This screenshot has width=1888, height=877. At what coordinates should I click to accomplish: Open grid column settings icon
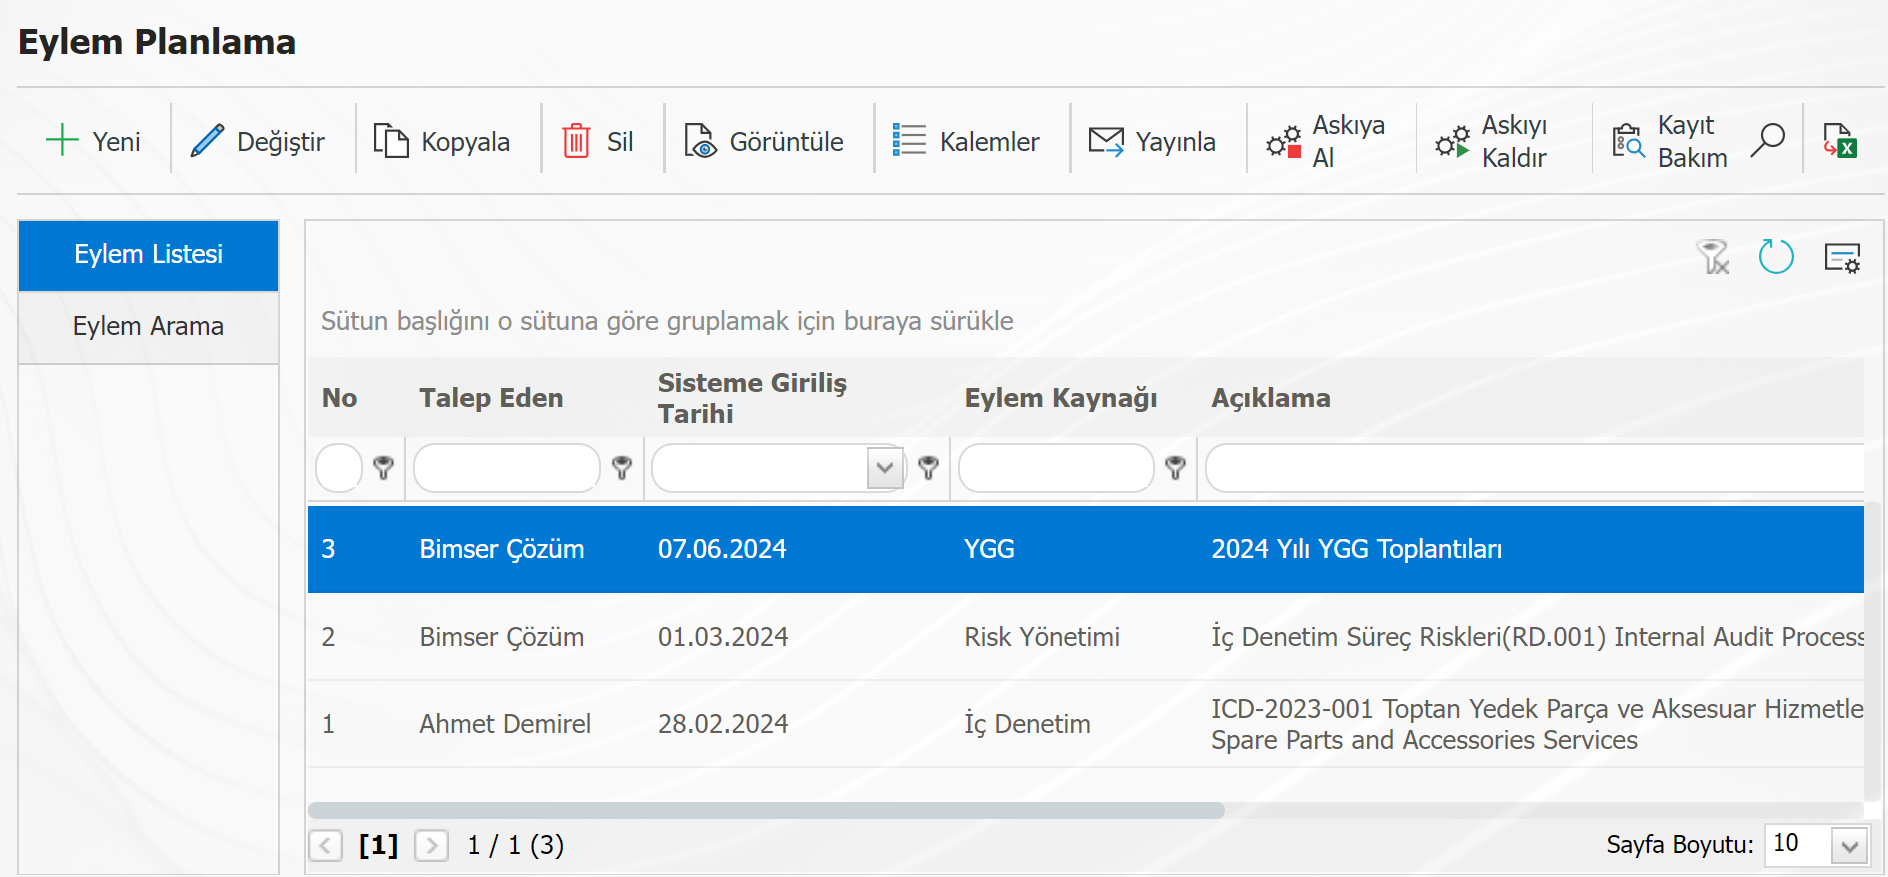(1842, 258)
